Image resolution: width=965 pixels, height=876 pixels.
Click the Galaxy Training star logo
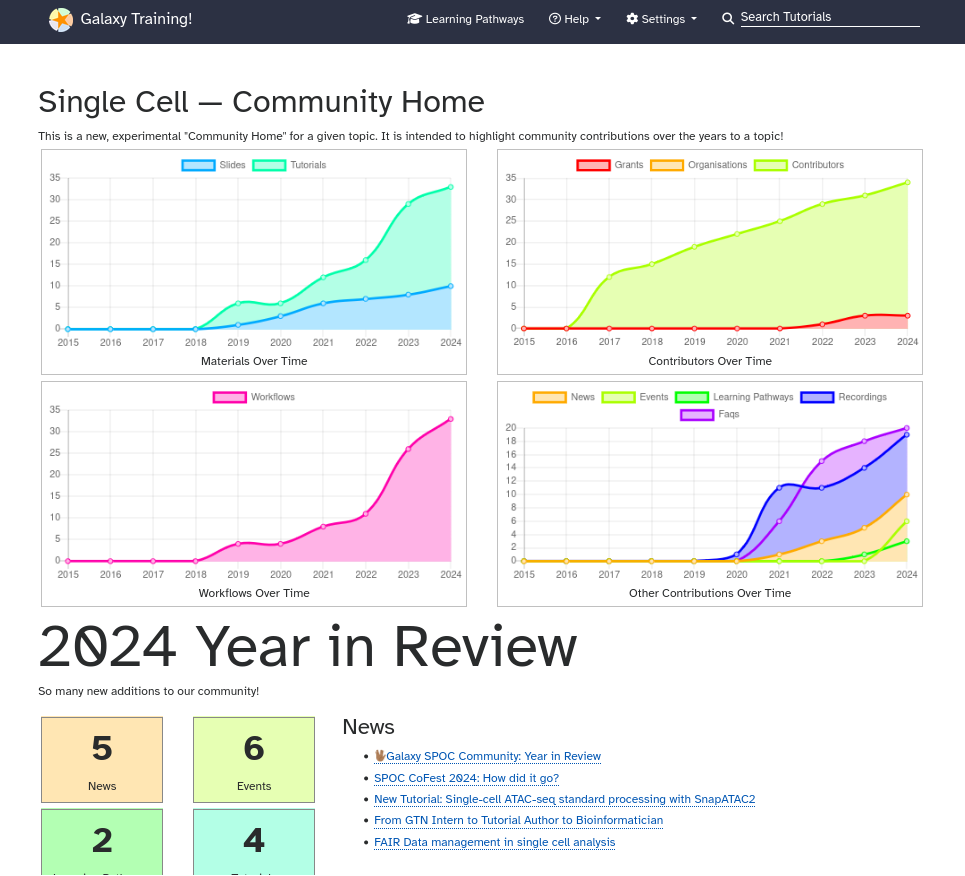(61, 20)
